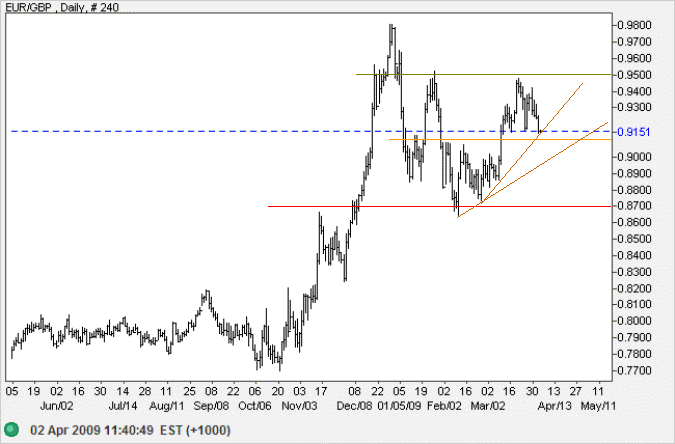Screen dimensions: 675x444
Task: Click the 0.9800 price axis label
Action: (634, 25)
